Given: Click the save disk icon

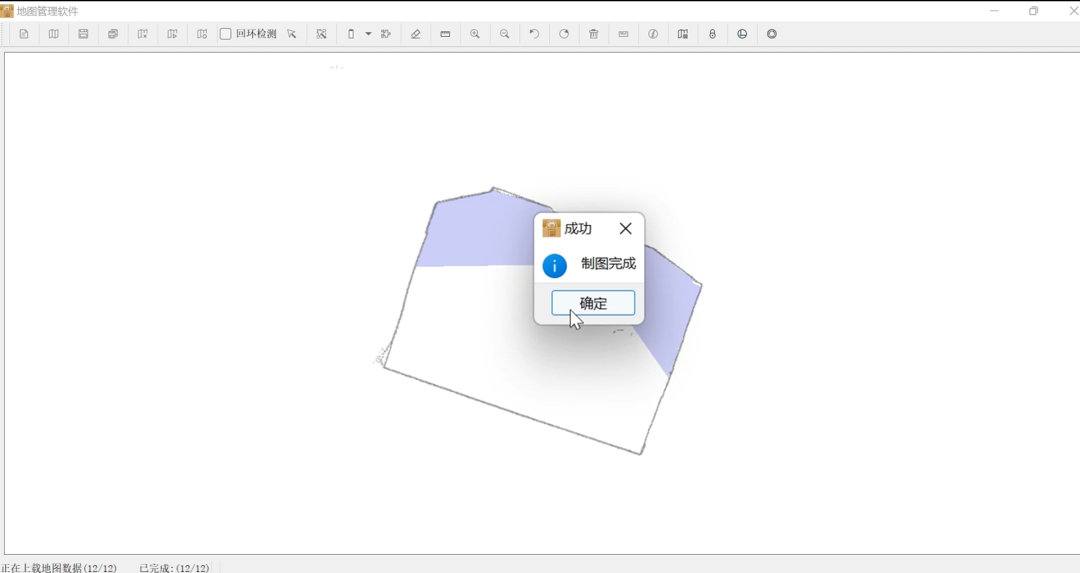Looking at the screenshot, I should tap(83, 34).
